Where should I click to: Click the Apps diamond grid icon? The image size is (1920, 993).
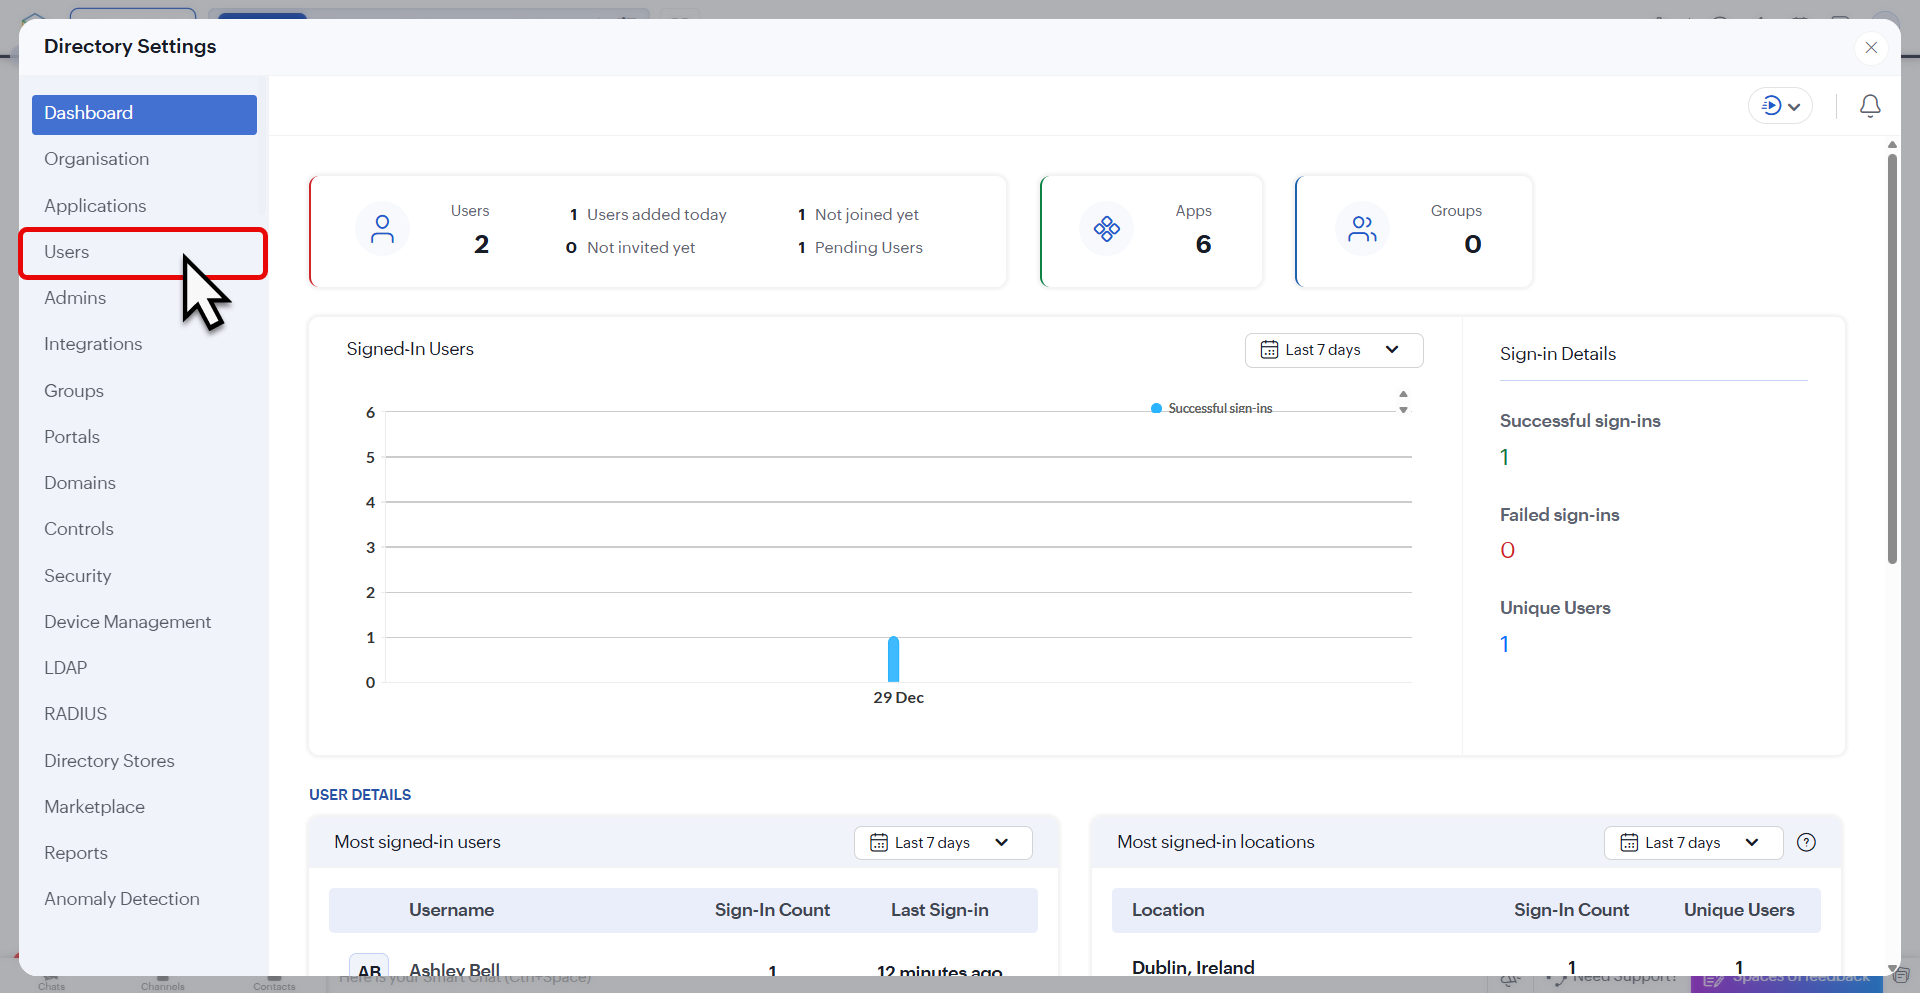pyautogui.click(x=1106, y=229)
